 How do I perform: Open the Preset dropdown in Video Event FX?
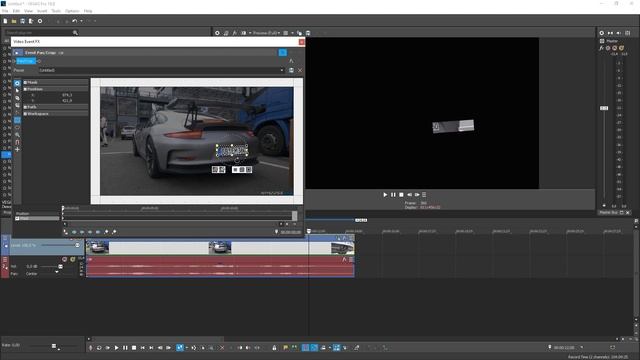point(282,70)
